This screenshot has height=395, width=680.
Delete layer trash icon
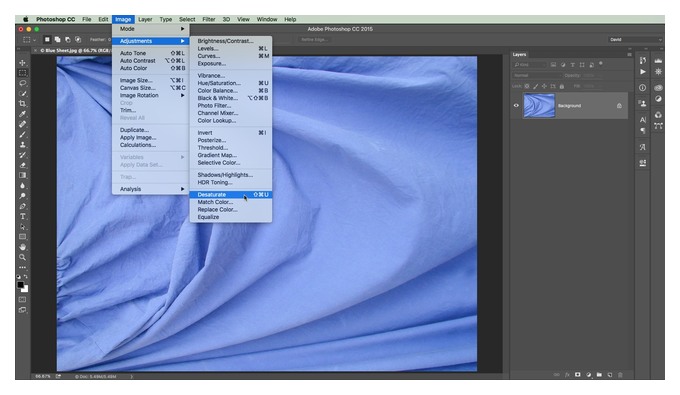click(x=620, y=375)
